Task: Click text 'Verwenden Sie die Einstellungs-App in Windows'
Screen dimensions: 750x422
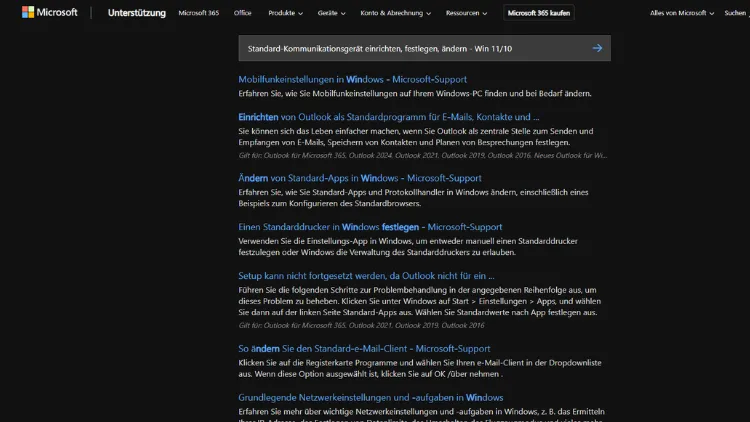Action: click(x=408, y=246)
